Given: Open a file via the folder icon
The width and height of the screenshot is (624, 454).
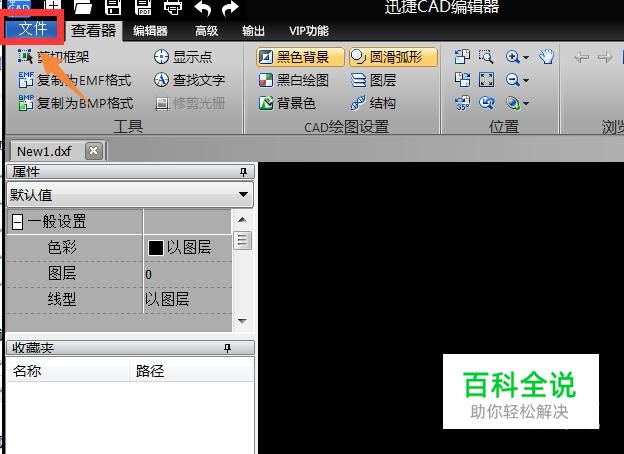Looking at the screenshot, I should coord(83,6).
